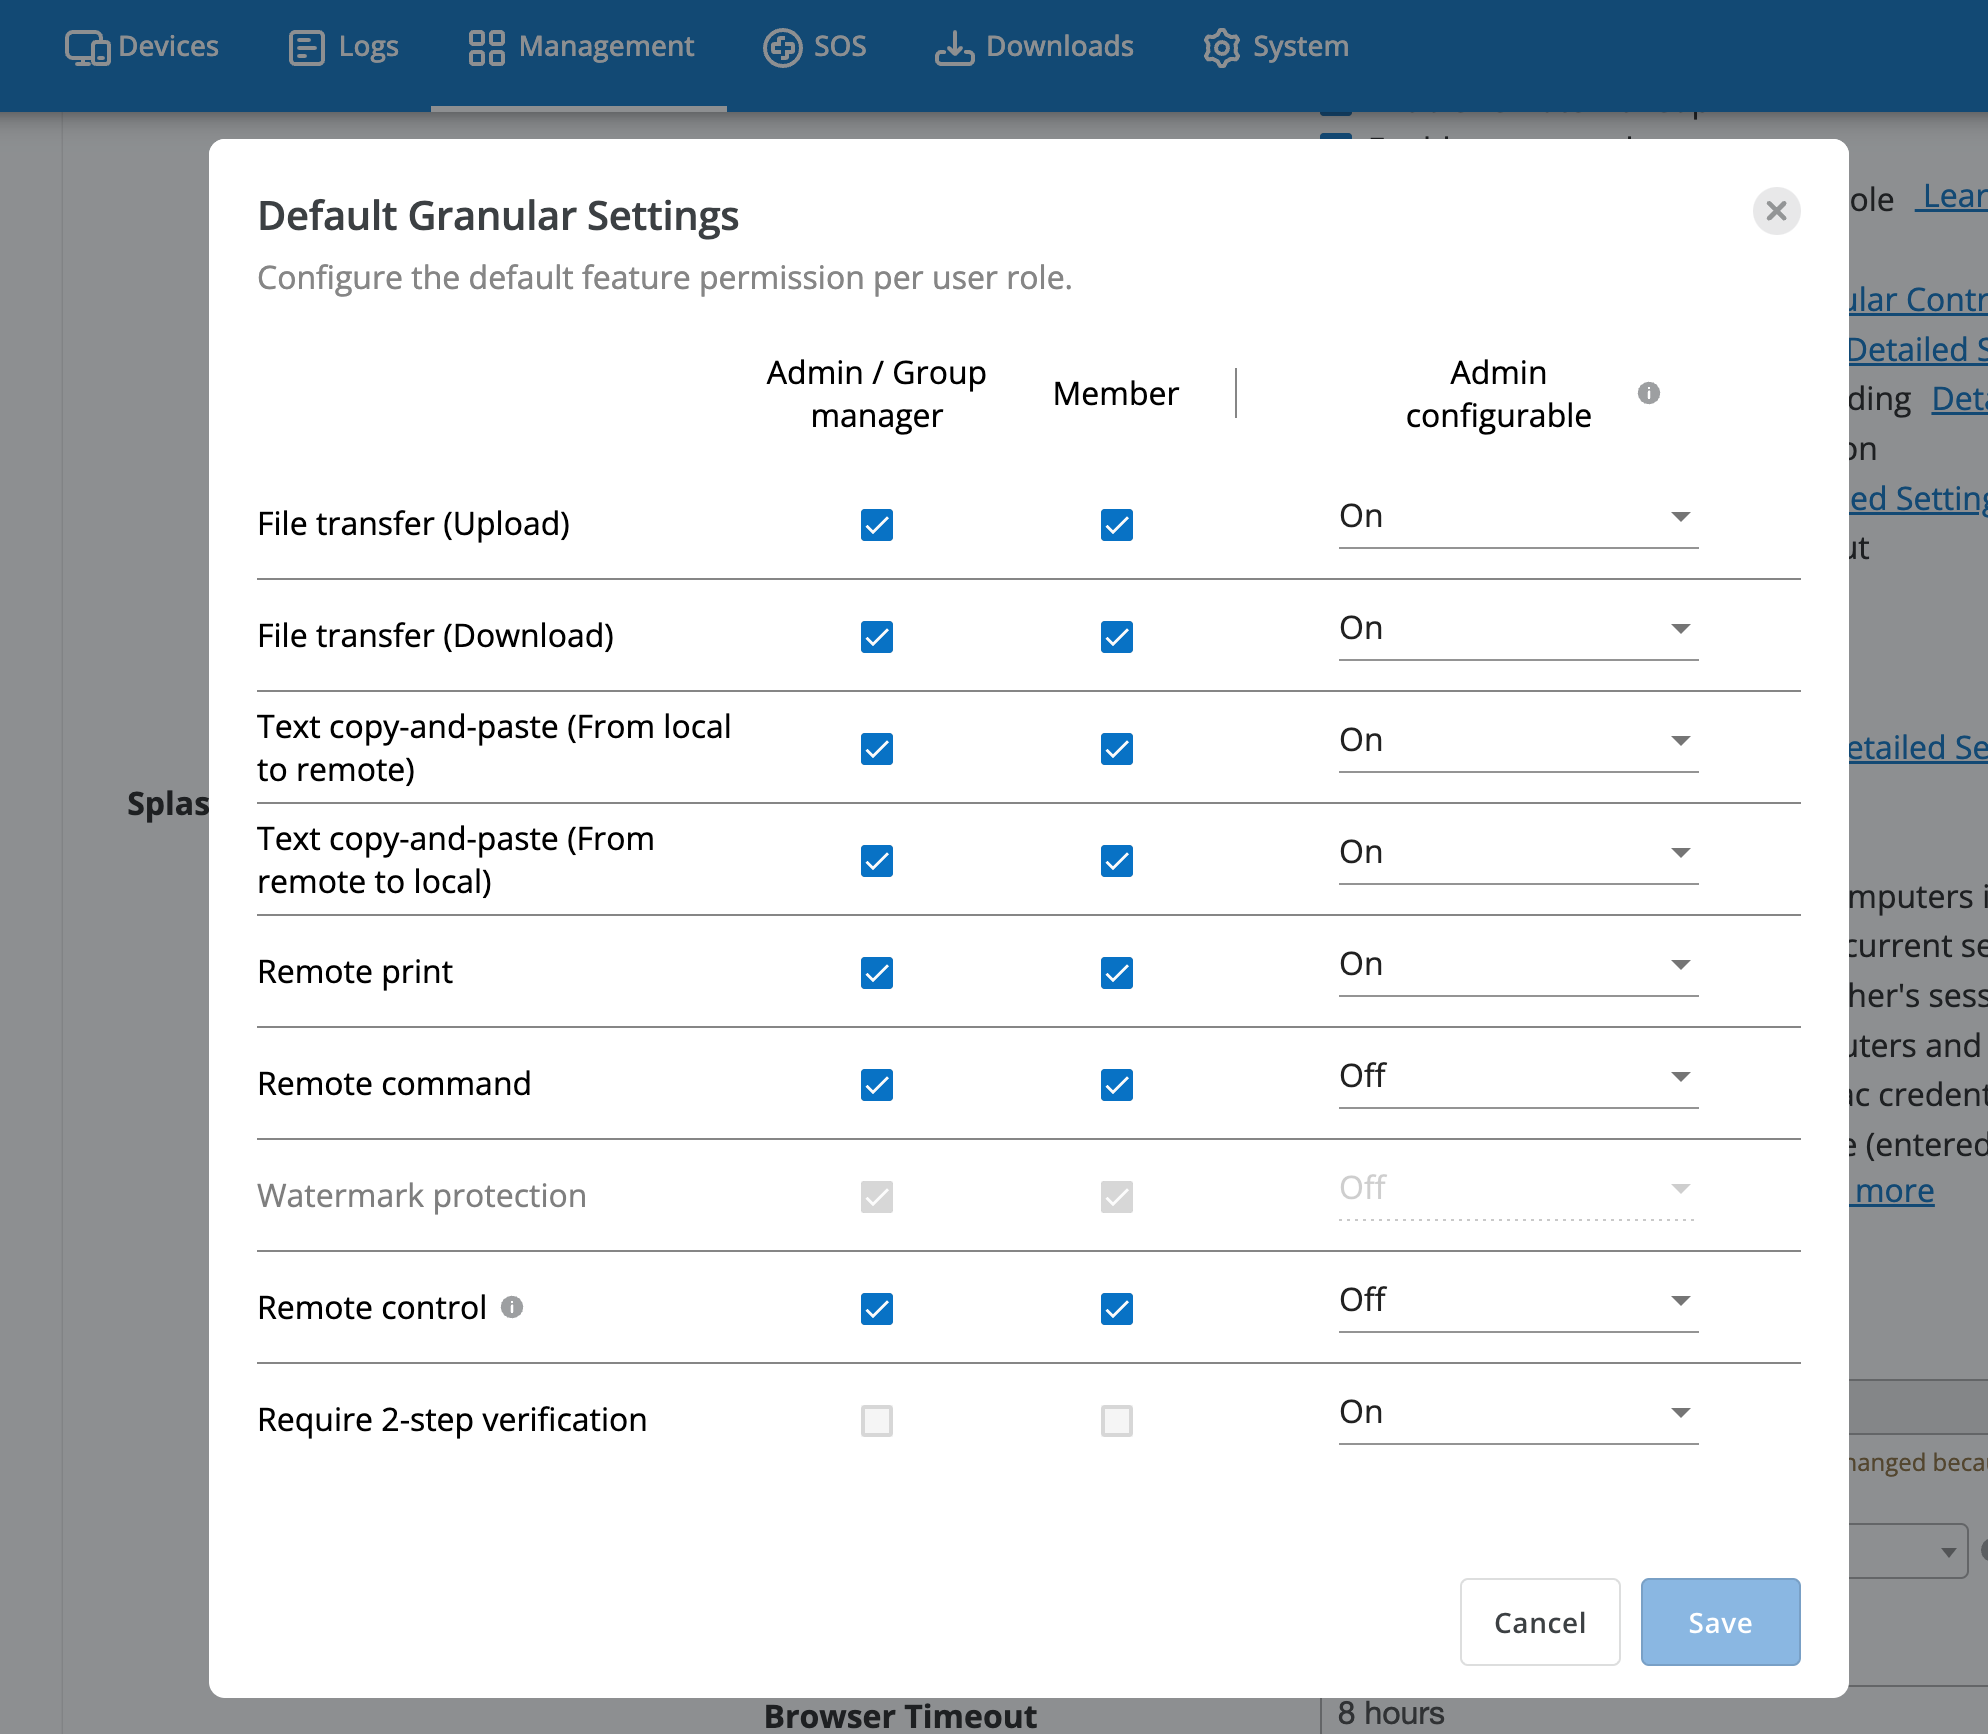Open copy-paste local to remote dropdown
Screen dimensions: 1988x1734
pos(1518,742)
